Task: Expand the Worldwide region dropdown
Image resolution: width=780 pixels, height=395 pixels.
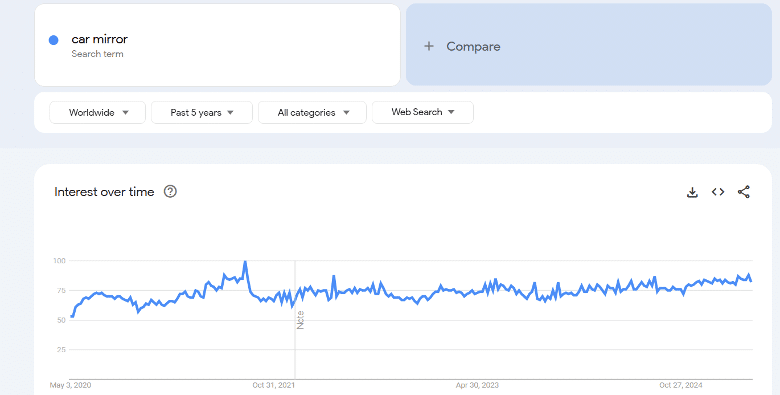Action: click(x=98, y=112)
